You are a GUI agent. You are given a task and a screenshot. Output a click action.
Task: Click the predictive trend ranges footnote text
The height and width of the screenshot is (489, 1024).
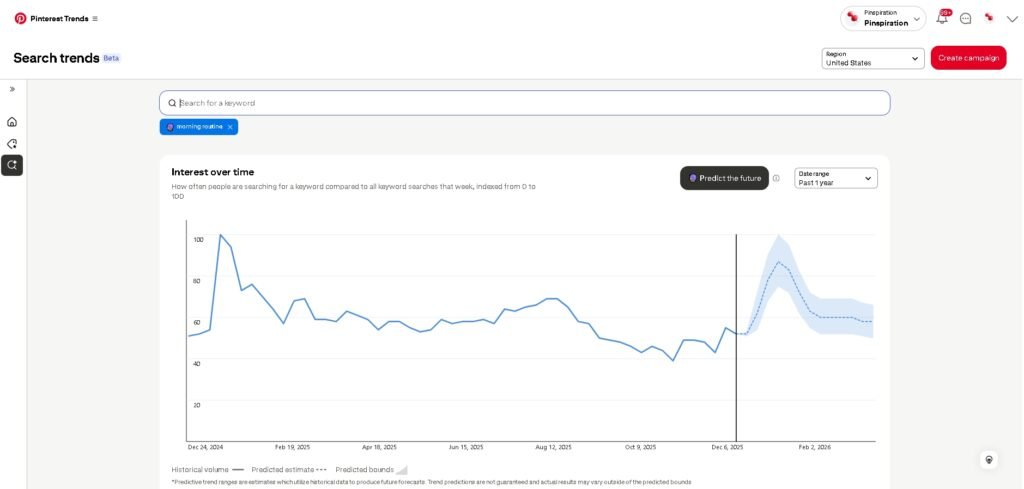pyautogui.click(x=432, y=482)
